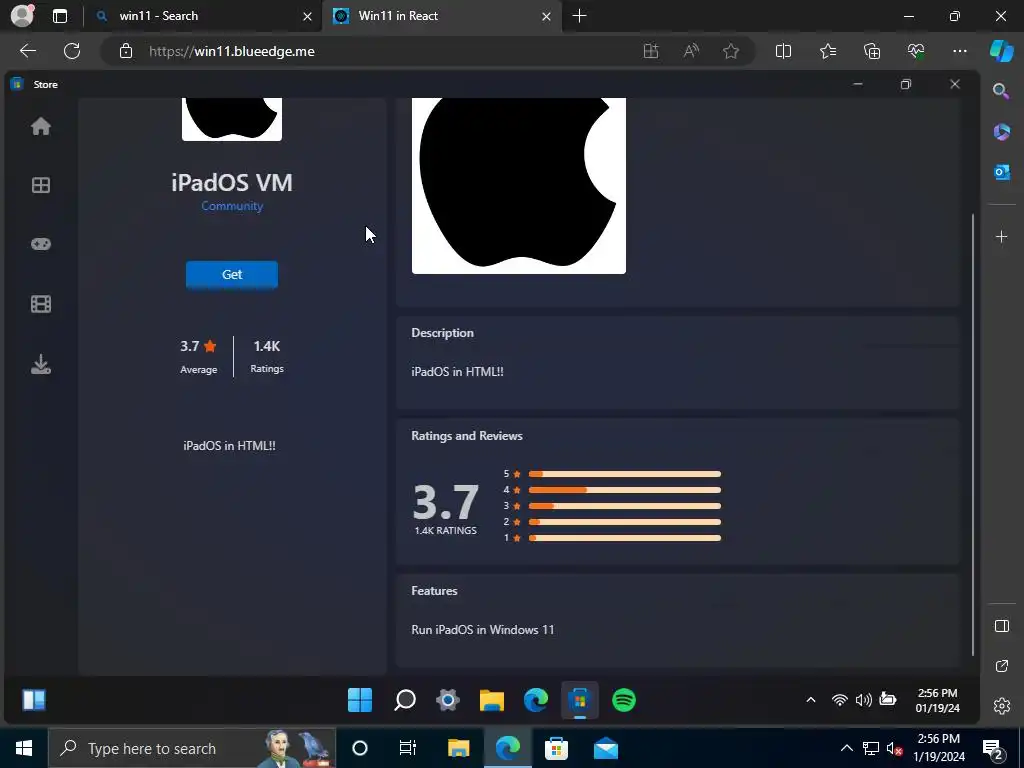Open the apps available icon in address bar
Viewport: 1024px width, 768px height.
(x=650, y=51)
